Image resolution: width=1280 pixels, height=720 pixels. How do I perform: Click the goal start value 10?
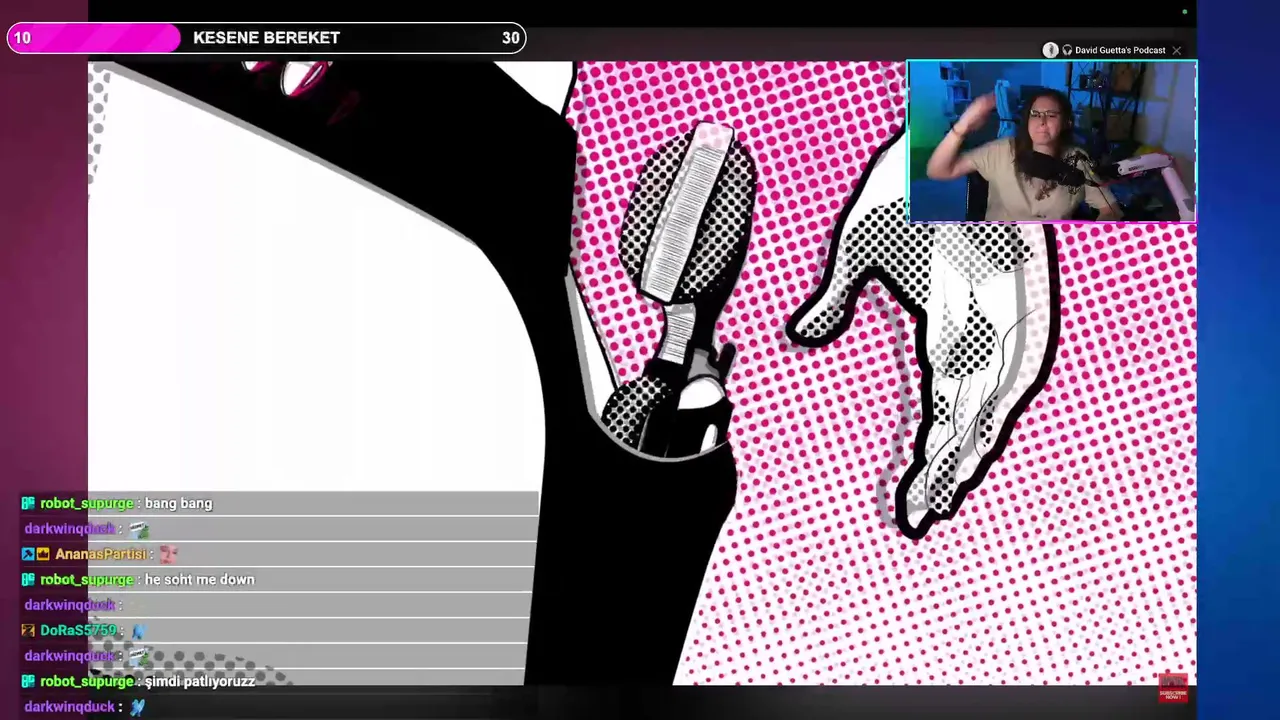[22, 38]
